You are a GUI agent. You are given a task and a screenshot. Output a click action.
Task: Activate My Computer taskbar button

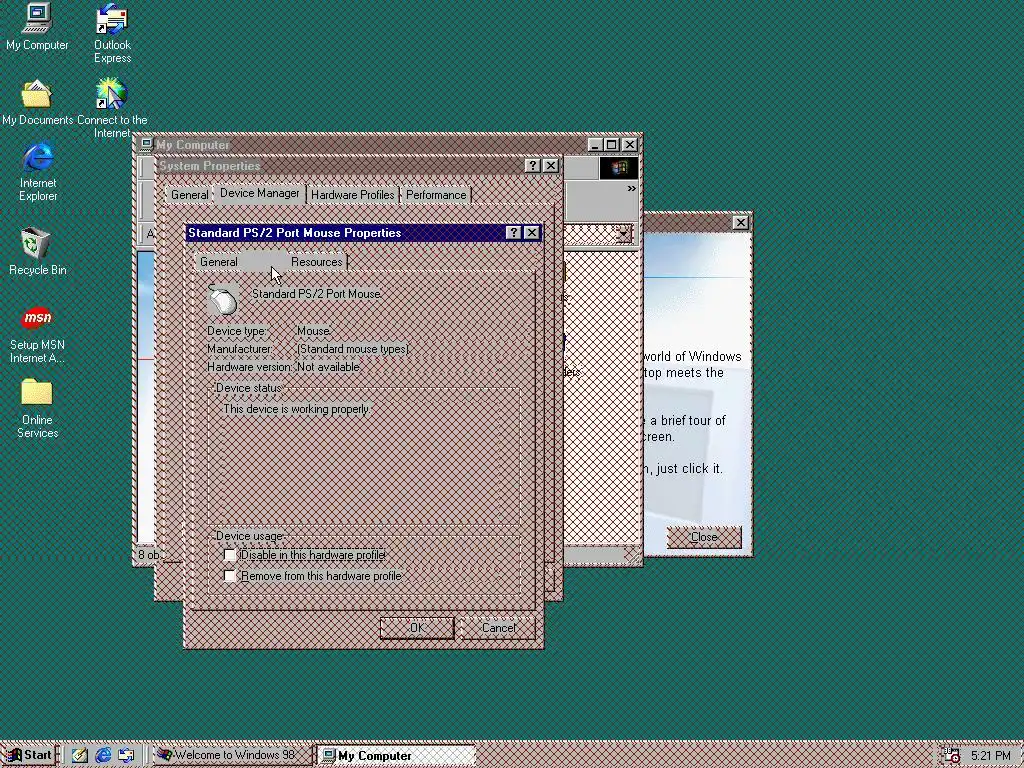click(x=396, y=756)
